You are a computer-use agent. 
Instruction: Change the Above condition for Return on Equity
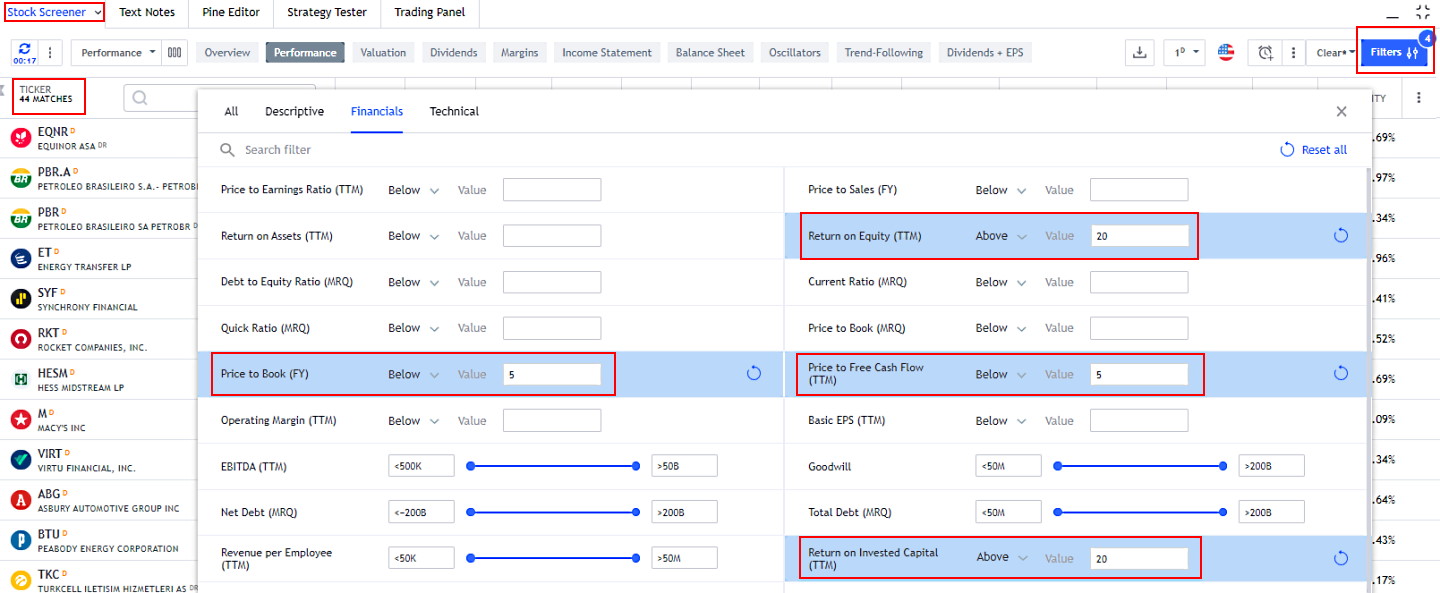coord(1001,236)
